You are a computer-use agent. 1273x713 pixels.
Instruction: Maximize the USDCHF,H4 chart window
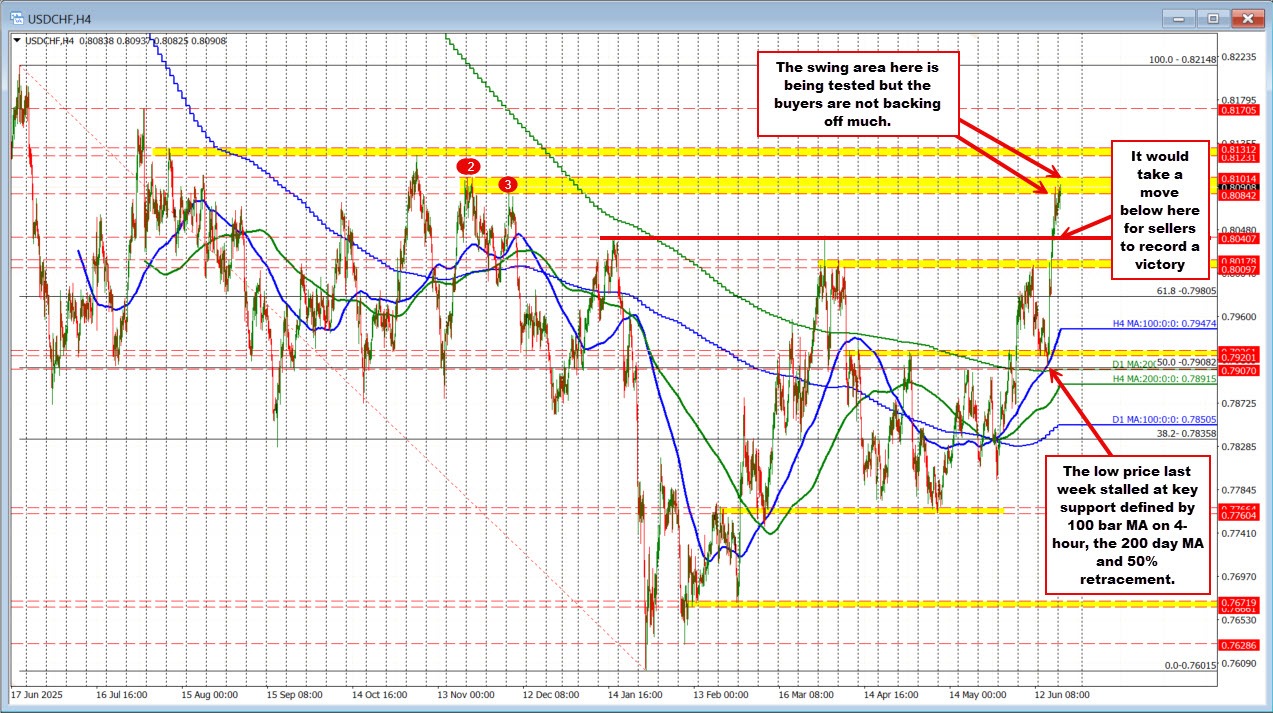point(1214,17)
